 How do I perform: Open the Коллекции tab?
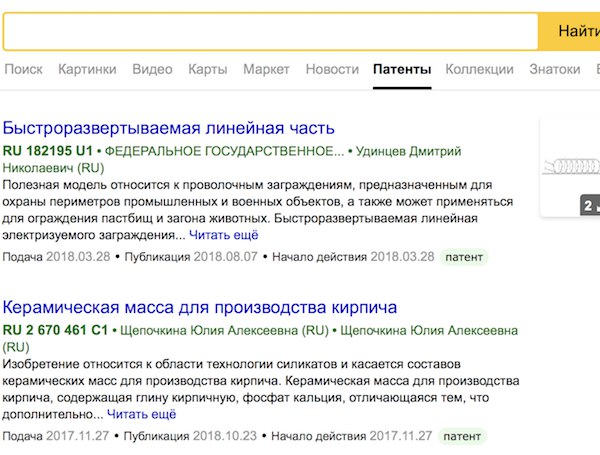click(x=479, y=69)
